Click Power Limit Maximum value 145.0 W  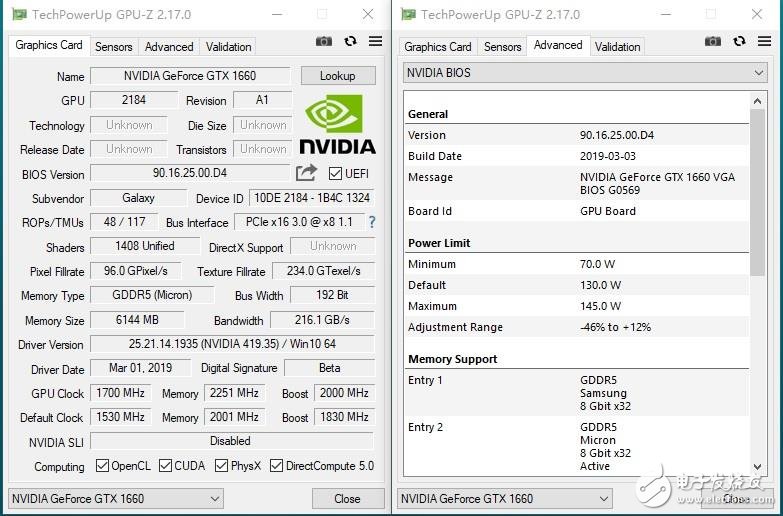pos(600,306)
